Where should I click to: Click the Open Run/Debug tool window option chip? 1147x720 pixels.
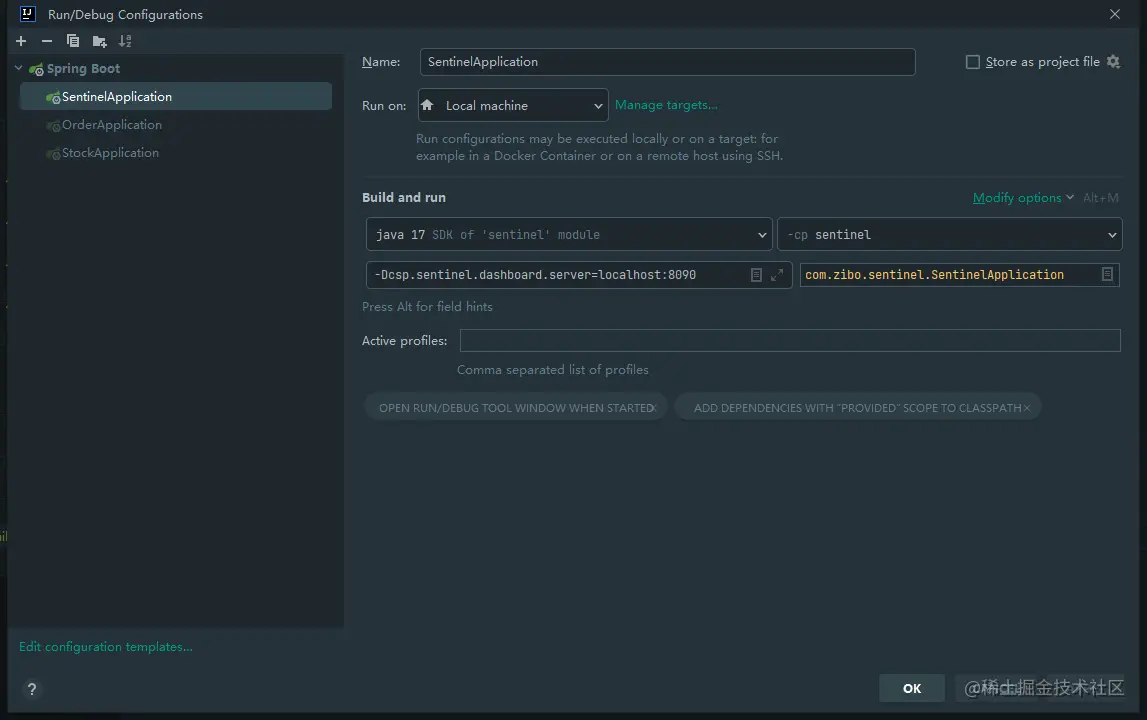point(516,408)
